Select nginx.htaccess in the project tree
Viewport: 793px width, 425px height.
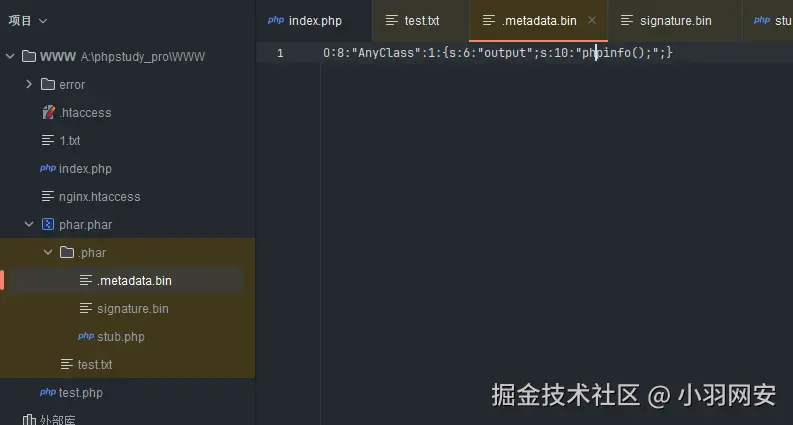coord(100,197)
